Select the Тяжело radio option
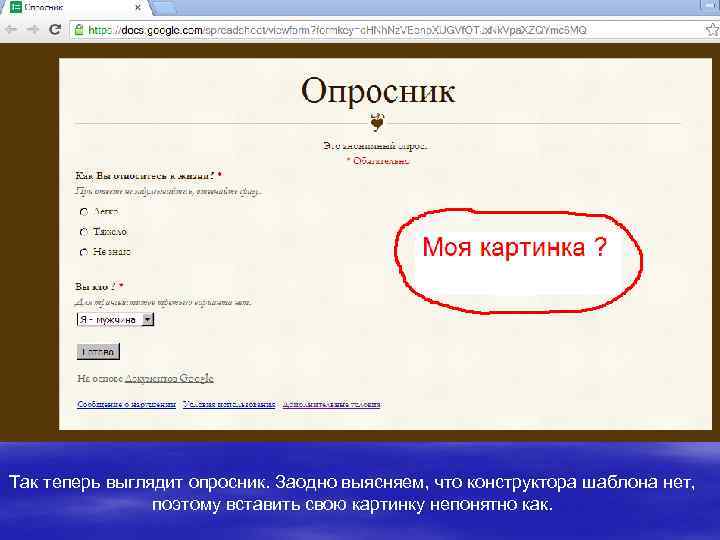The height and width of the screenshot is (540, 720). tap(84, 232)
